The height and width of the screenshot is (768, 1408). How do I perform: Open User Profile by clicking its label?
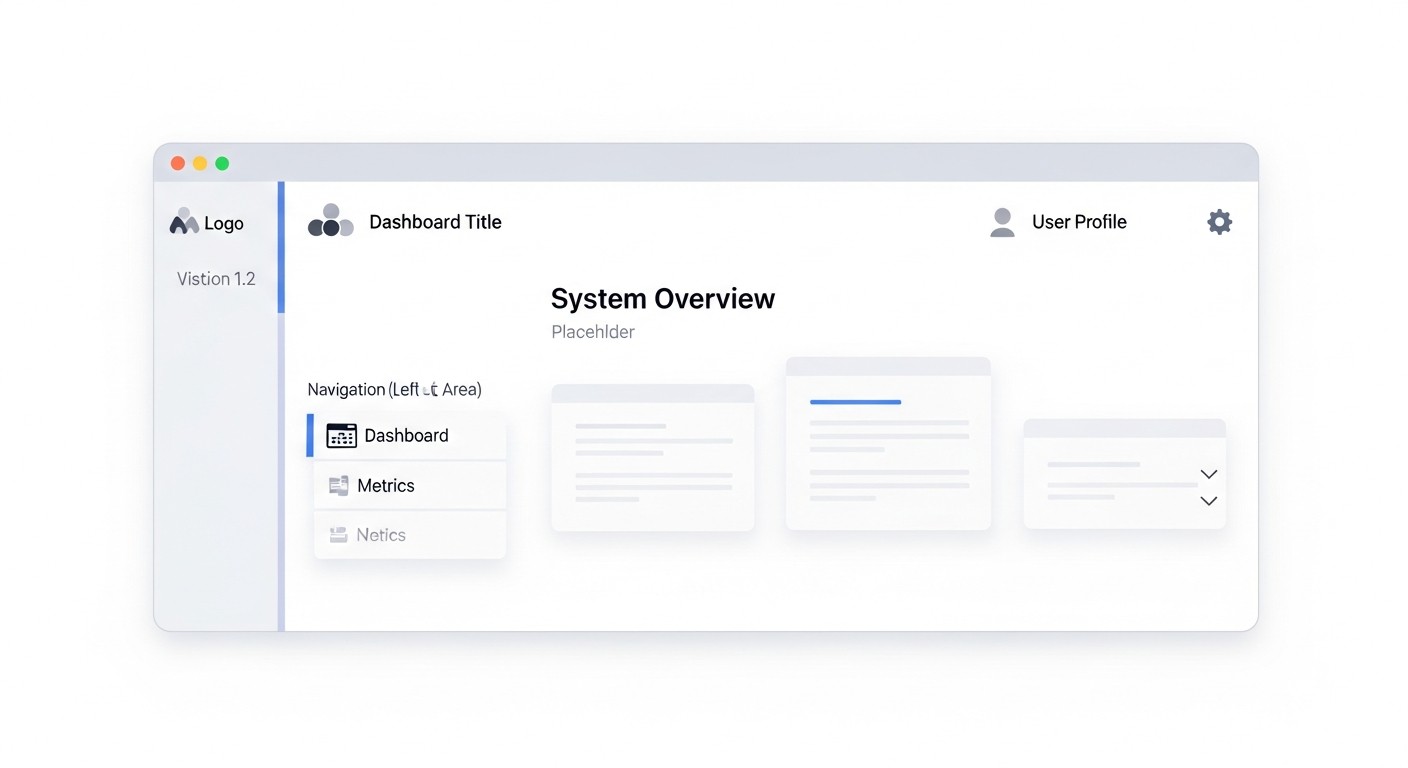pyautogui.click(x=1079, y=221)
